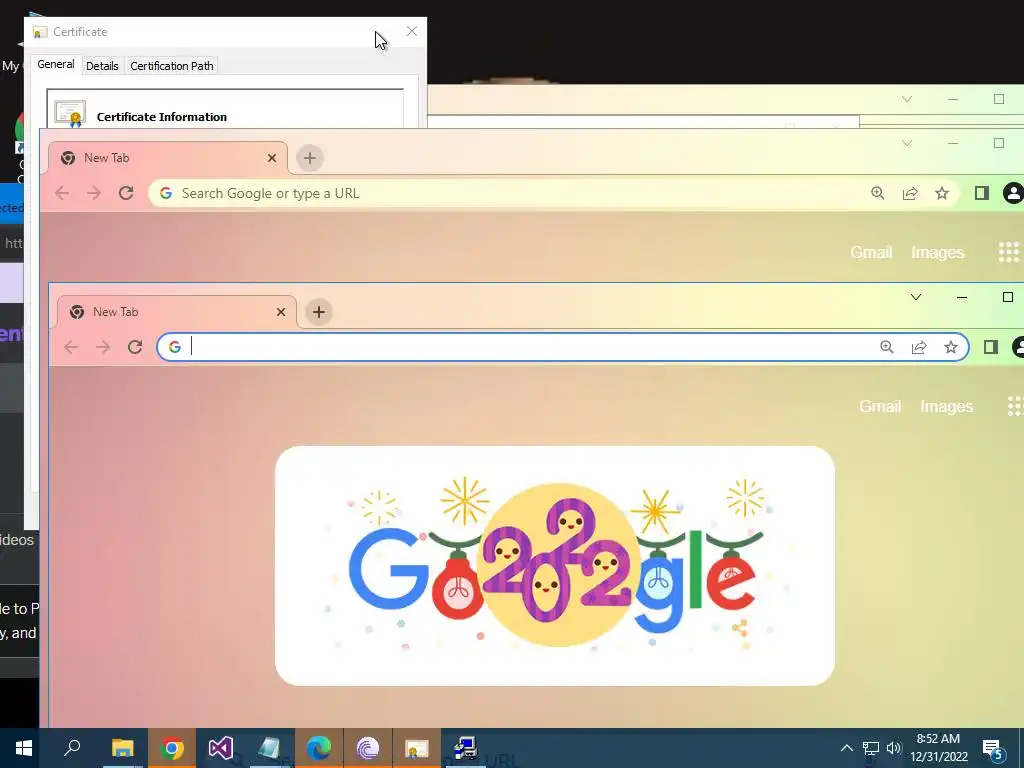Open purple spiral app on taskbar
The height and width of the screenshot is (768, 1024).
pyautogui.click(x=368, y=748)
